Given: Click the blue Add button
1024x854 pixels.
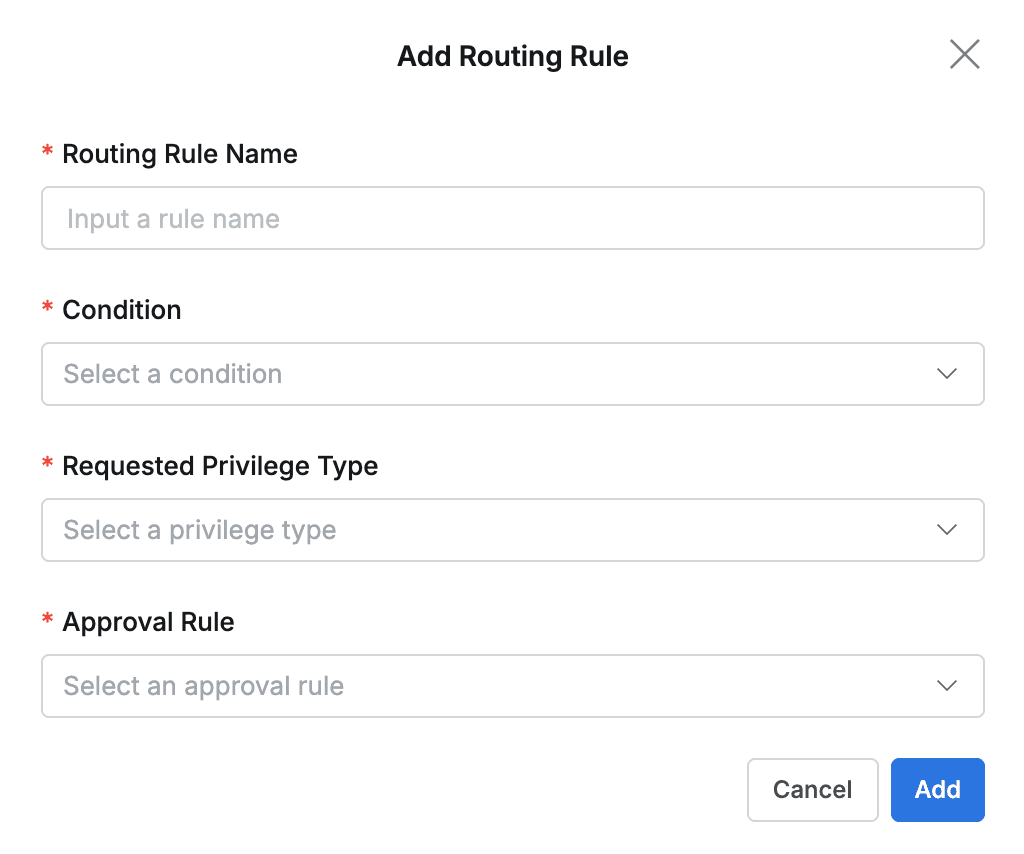Looking at the screenshot, I should [x=937, y=790].
